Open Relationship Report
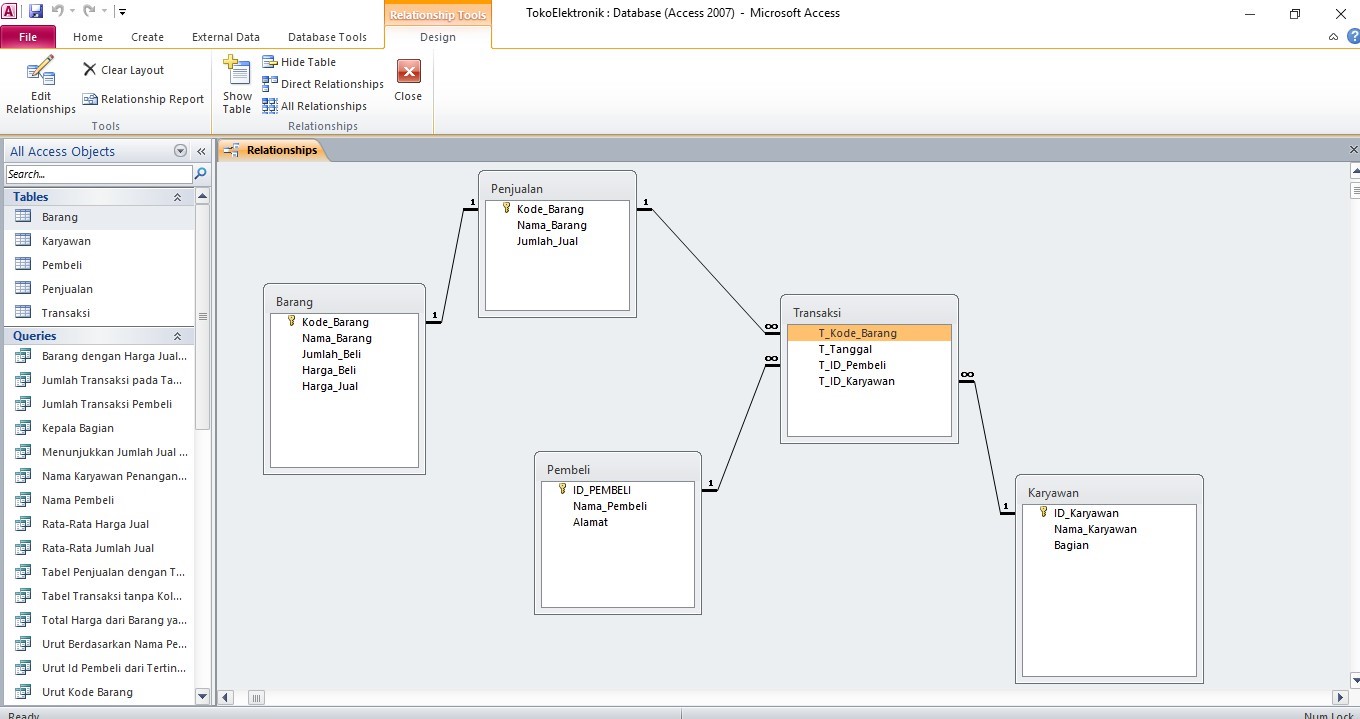 (x=143, y=99)
